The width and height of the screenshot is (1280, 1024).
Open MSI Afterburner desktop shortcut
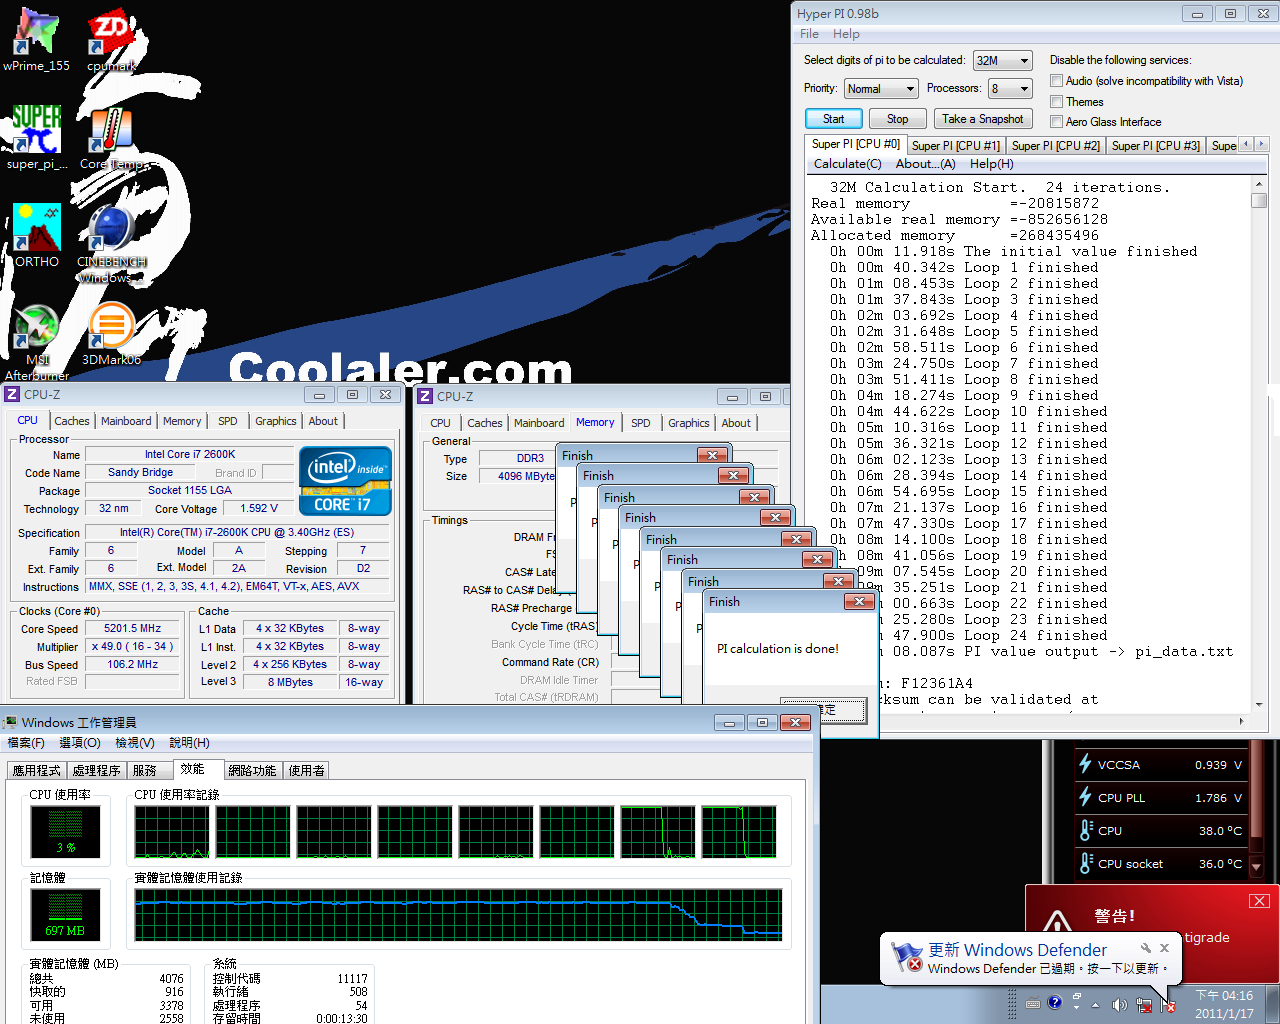click(37, 330)
